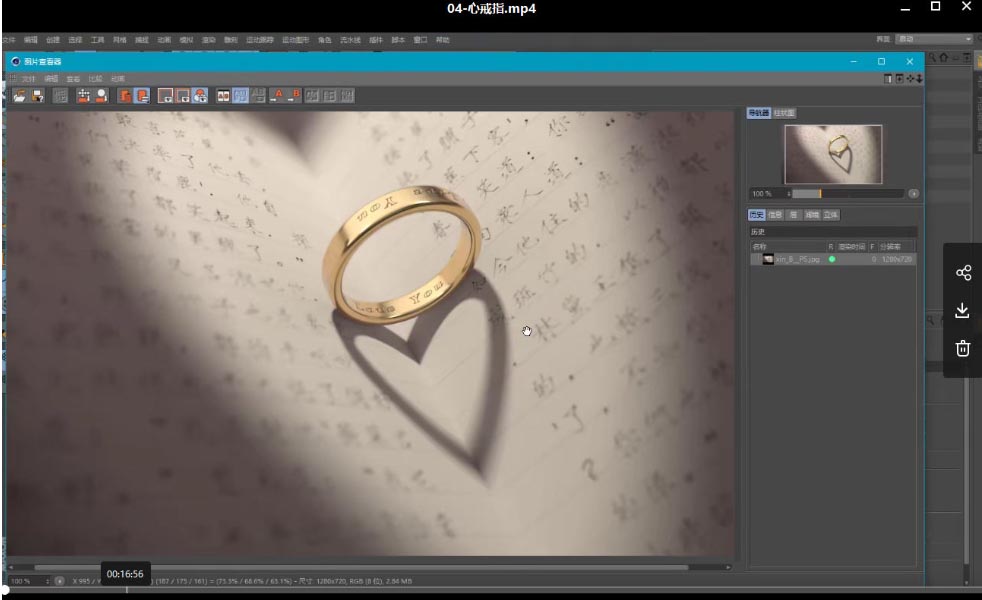Click the download icon in the video player
This screenshot has height=600, width=982.
[x=963, y=310]
